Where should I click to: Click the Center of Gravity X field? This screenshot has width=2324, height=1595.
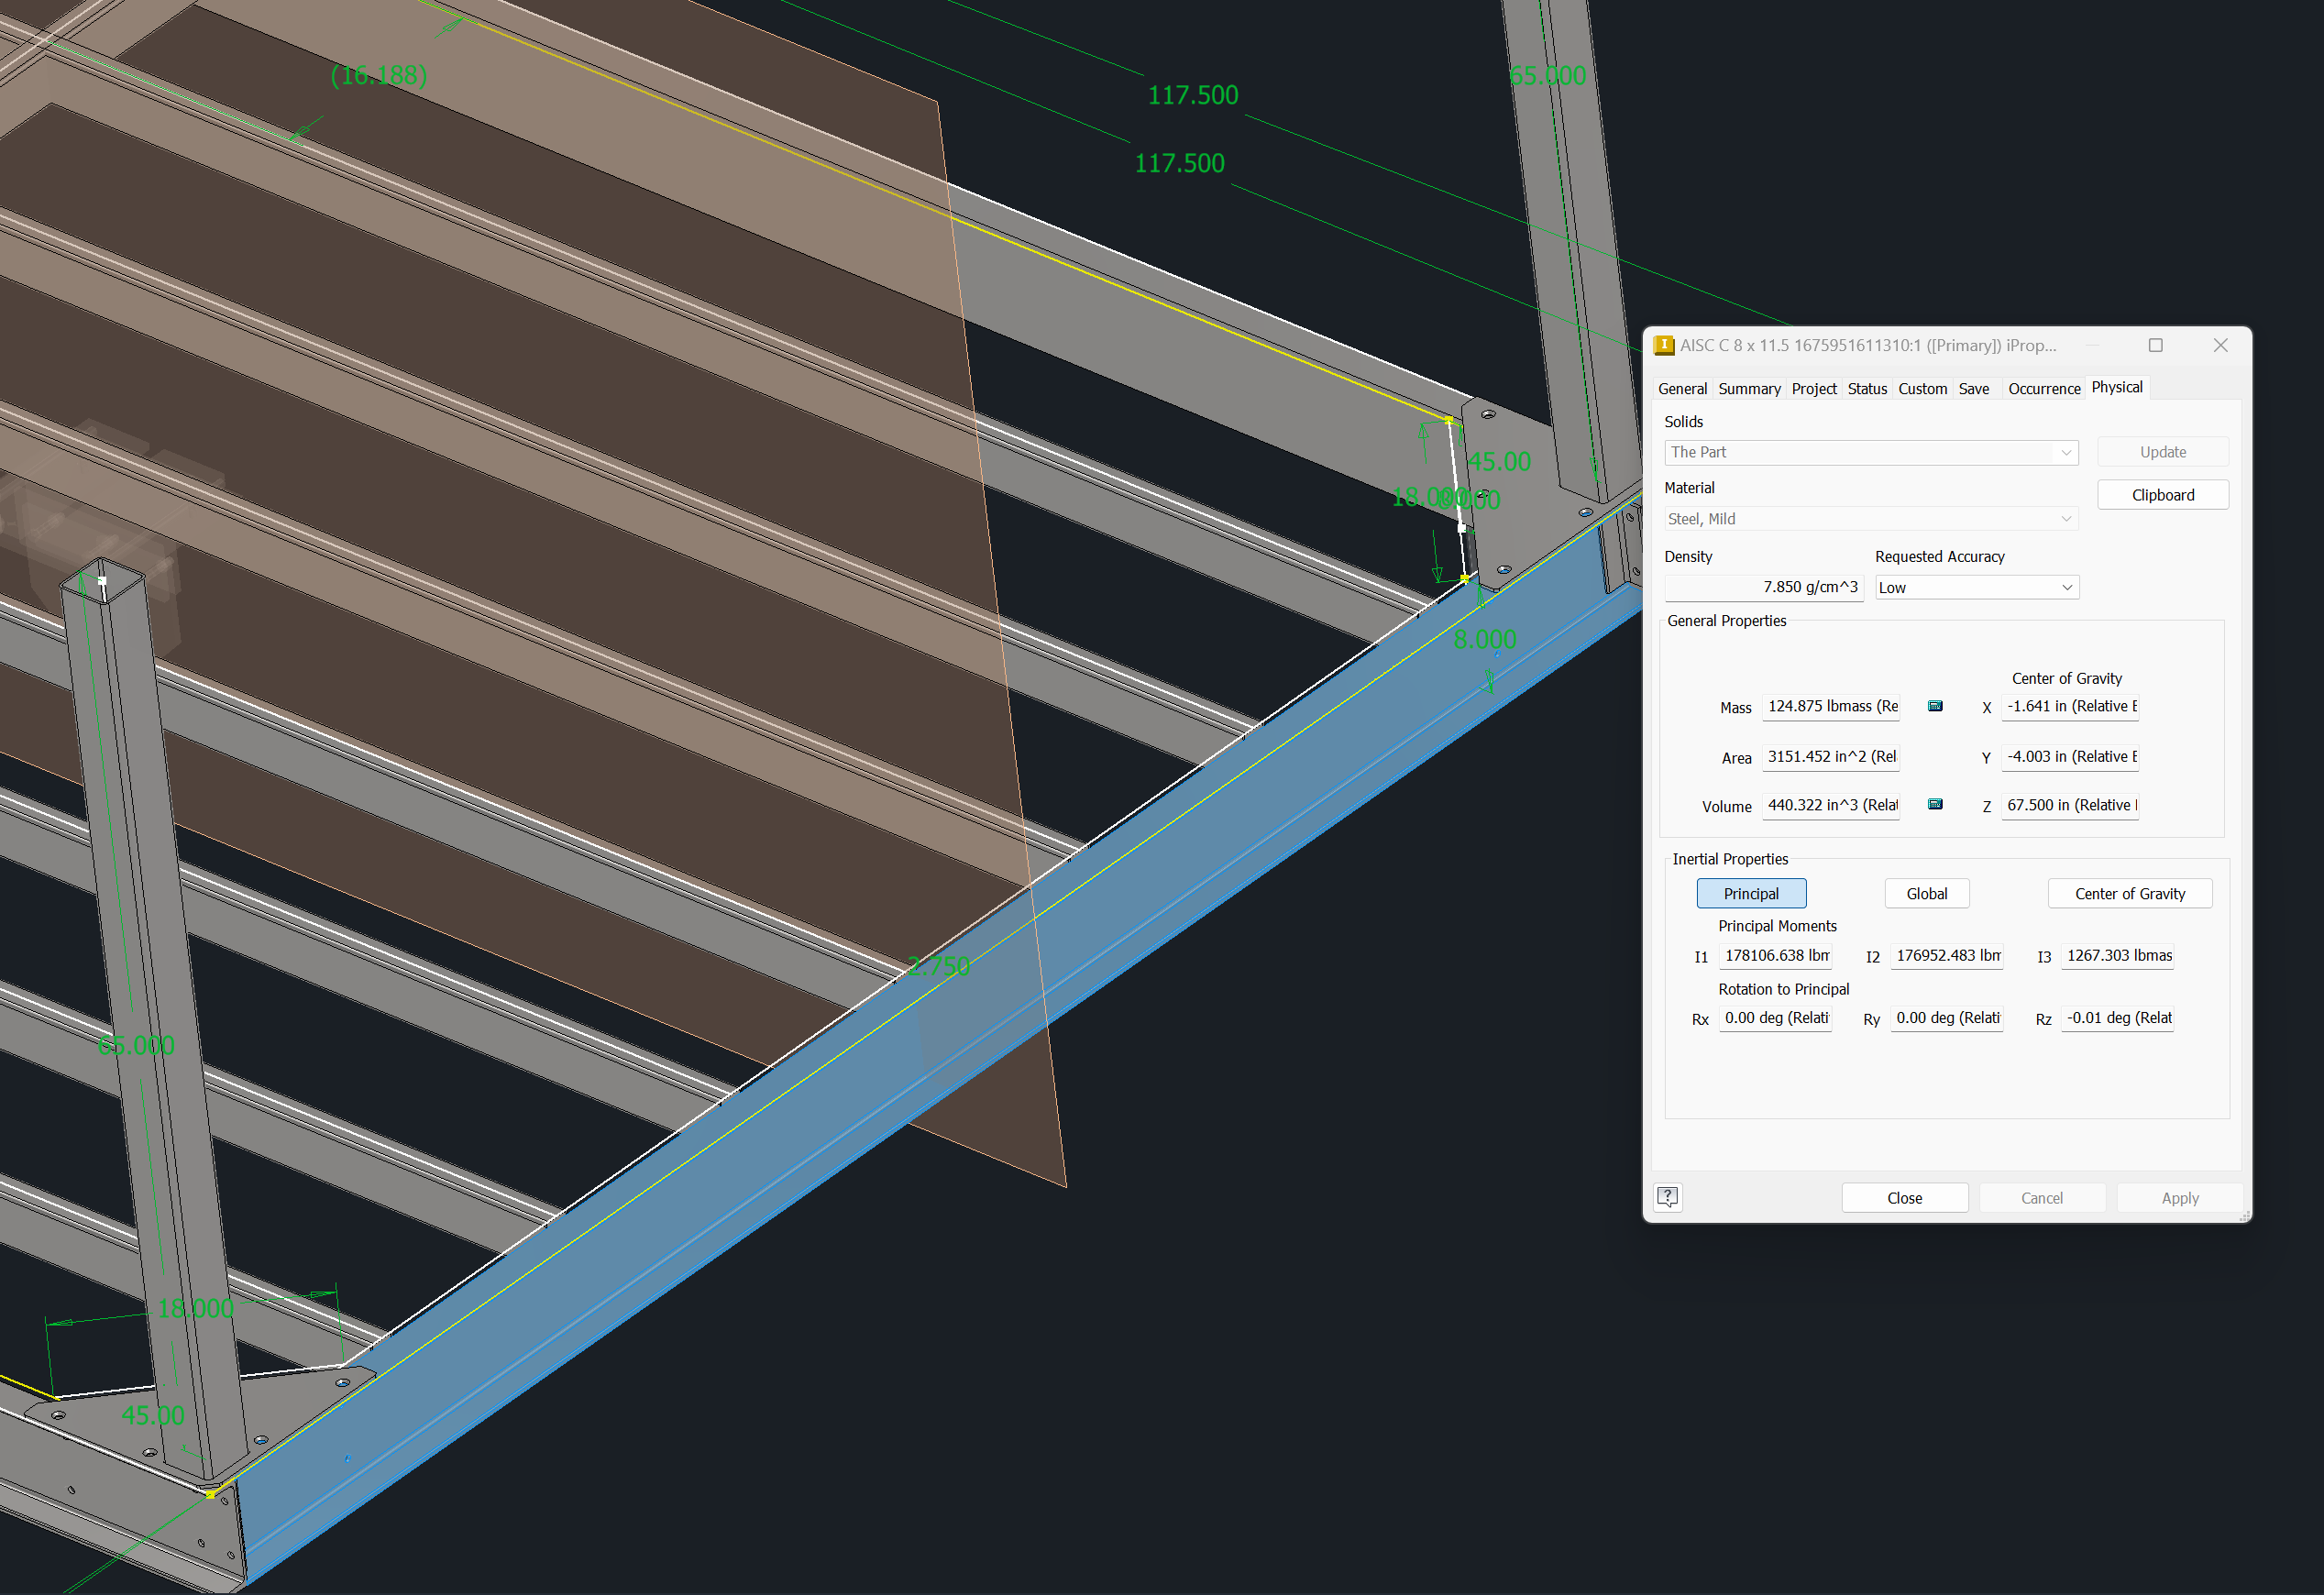[x=2069, y=706]
